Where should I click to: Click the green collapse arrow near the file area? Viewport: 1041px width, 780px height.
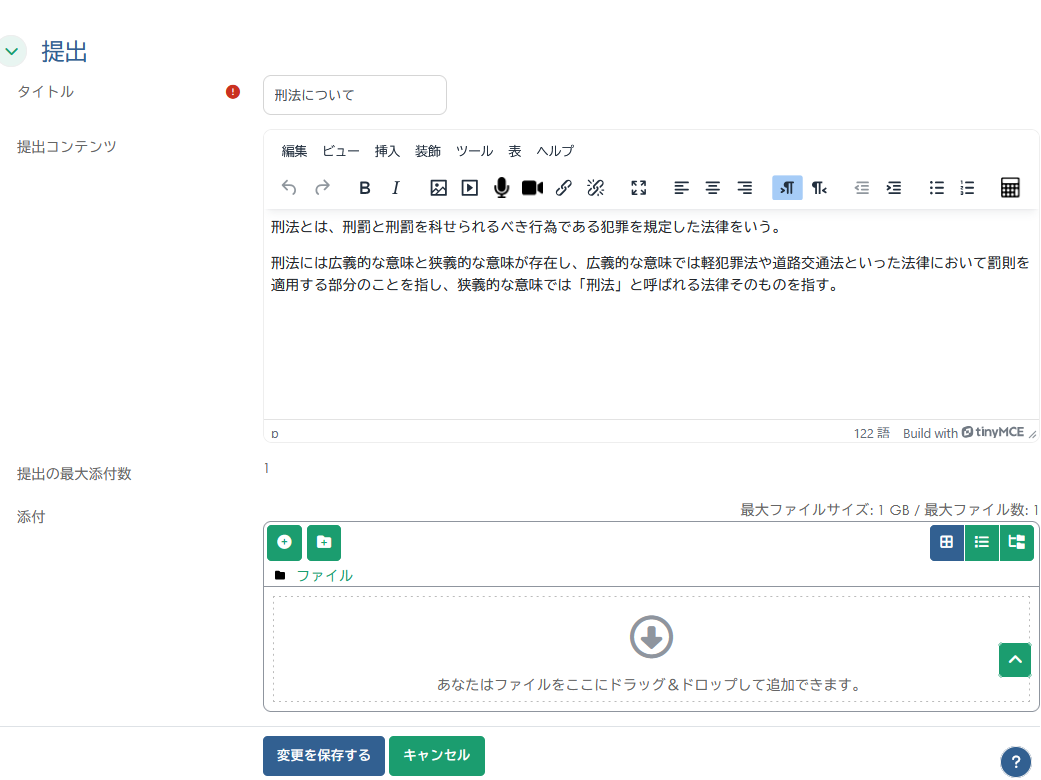point(1014,660)
